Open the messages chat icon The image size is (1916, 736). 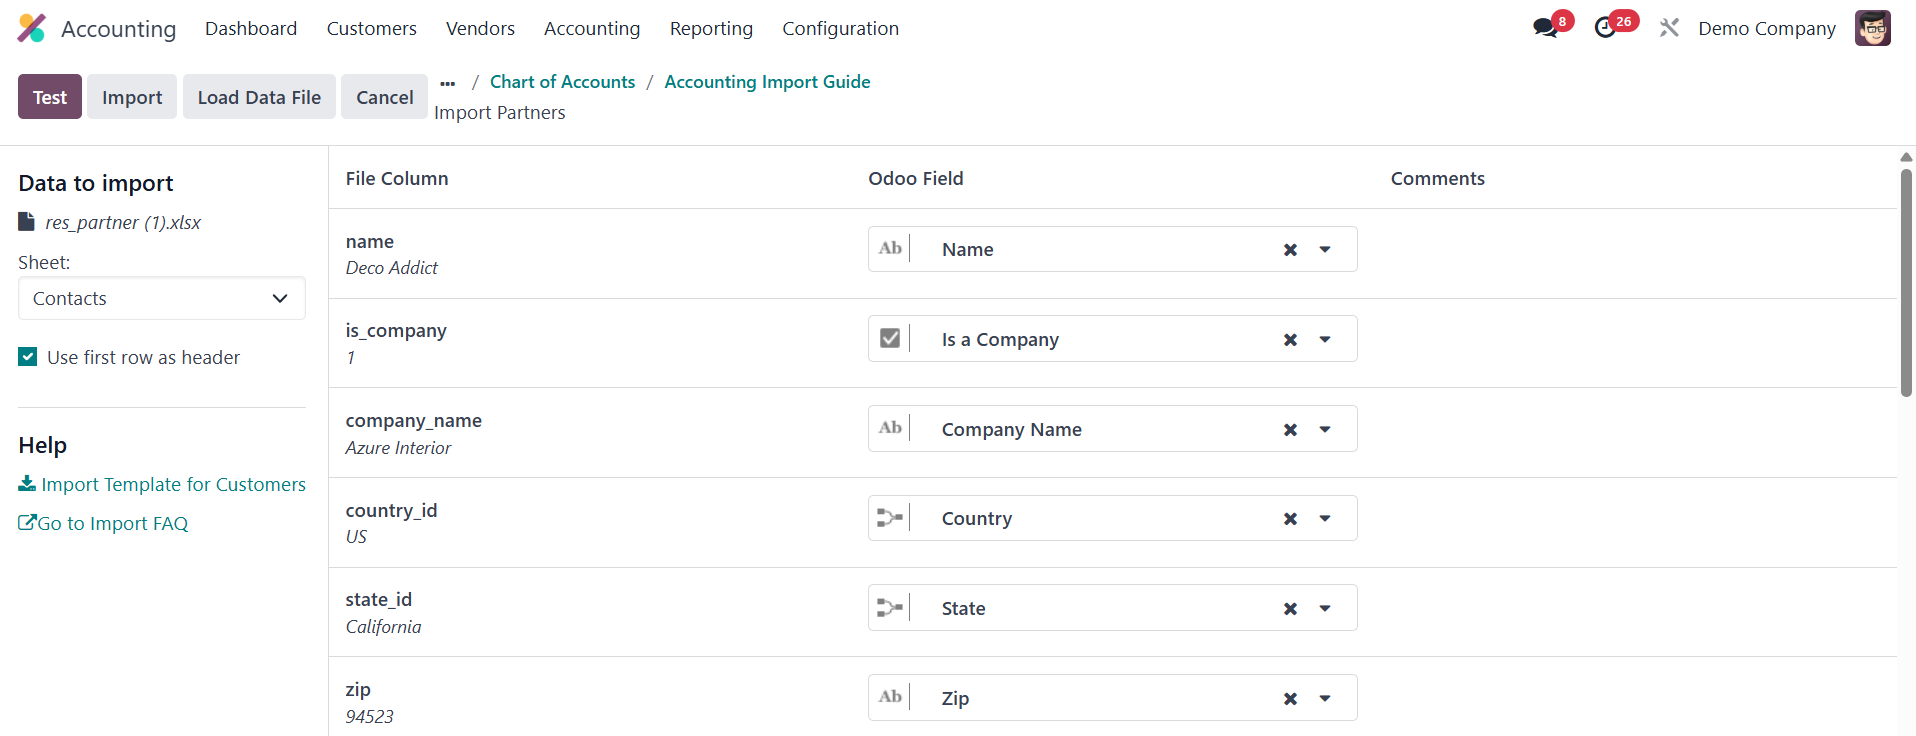pos(1546,28)
